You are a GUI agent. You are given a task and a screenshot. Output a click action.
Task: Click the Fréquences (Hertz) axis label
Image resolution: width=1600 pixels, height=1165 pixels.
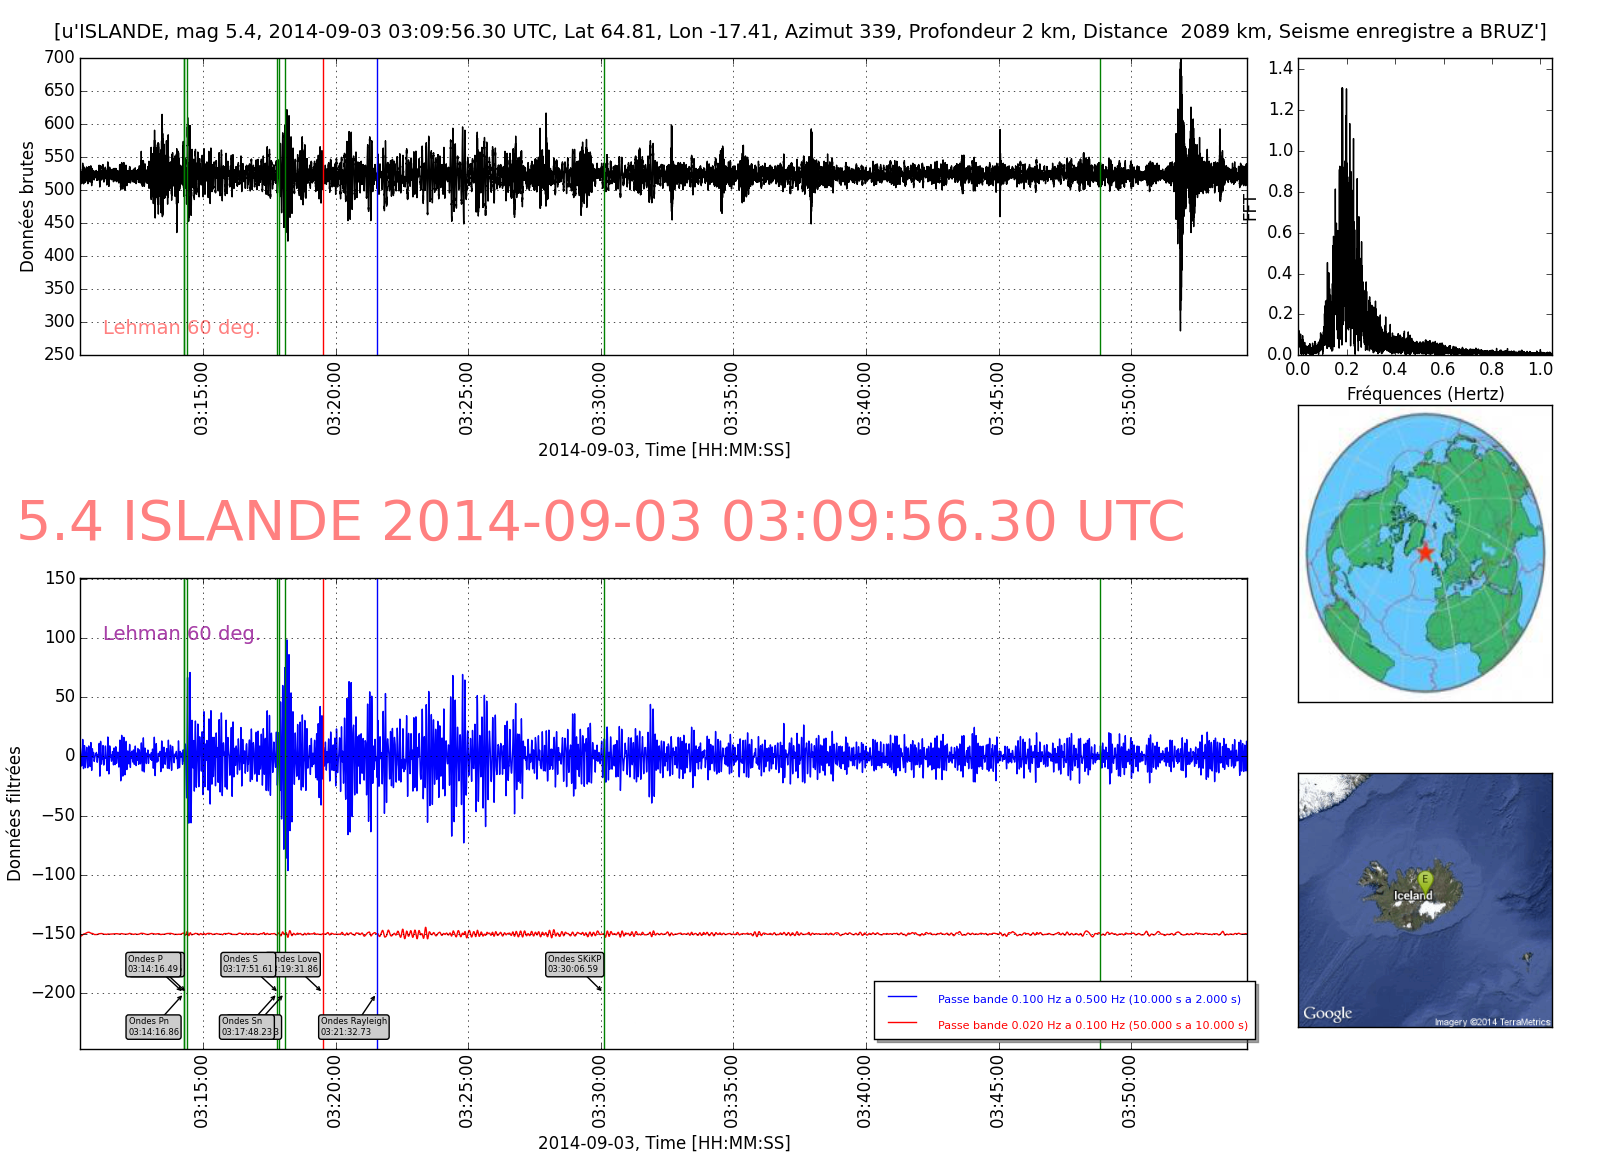click(x=1425, y=394)
